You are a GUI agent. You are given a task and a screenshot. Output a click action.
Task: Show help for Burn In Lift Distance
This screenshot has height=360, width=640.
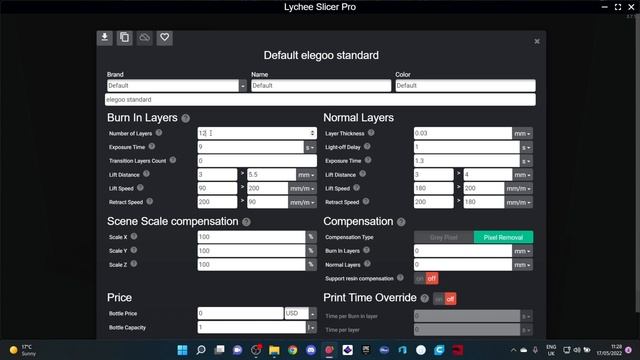(x=146, y=174)
